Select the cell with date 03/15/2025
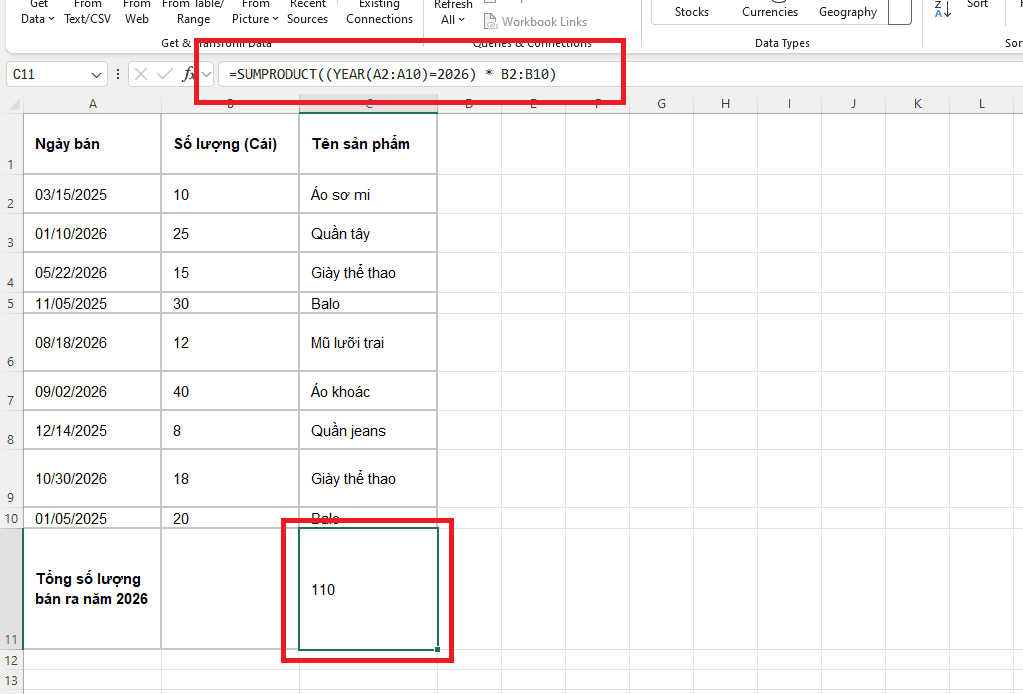 [92, 194]
